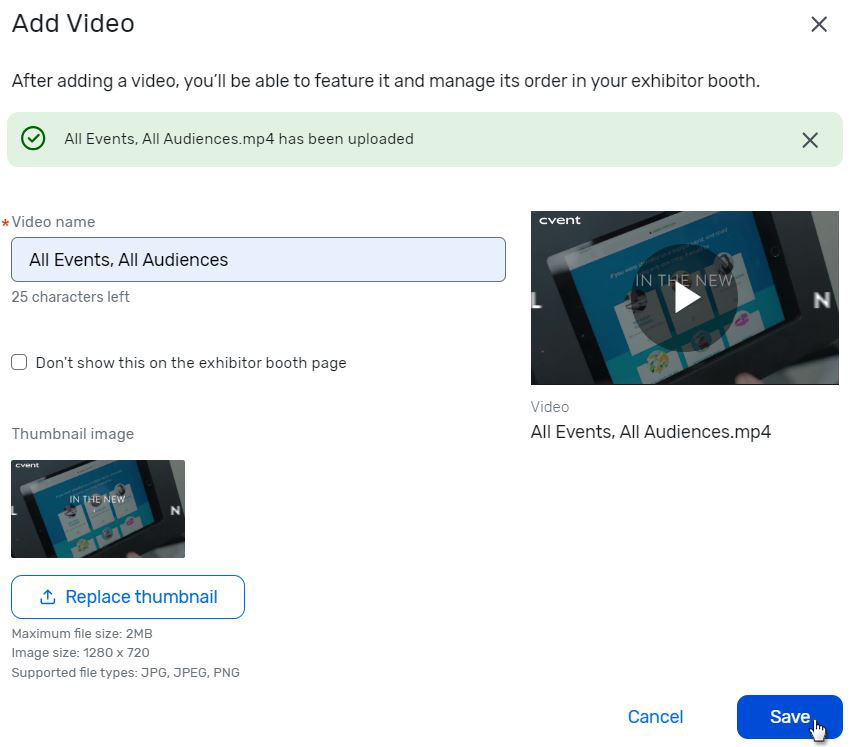Close the Add Video dialog
Viewport: 855px width, 747px height.
pyautogui.click(x=819, y=24)
